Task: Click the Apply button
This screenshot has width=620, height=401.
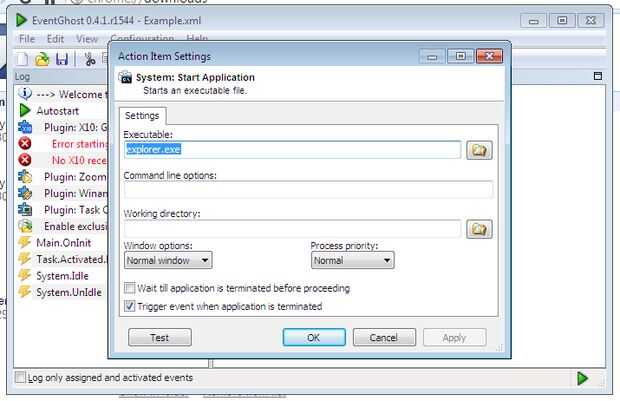Action: tap(454, 338)
